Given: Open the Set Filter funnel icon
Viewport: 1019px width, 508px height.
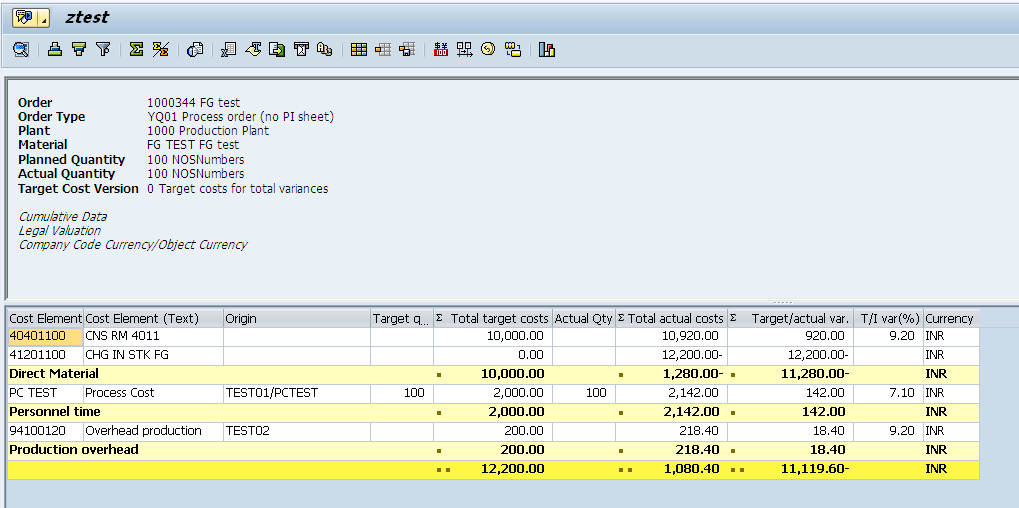Looking at the screenshot, I should [x=102, y=49].
